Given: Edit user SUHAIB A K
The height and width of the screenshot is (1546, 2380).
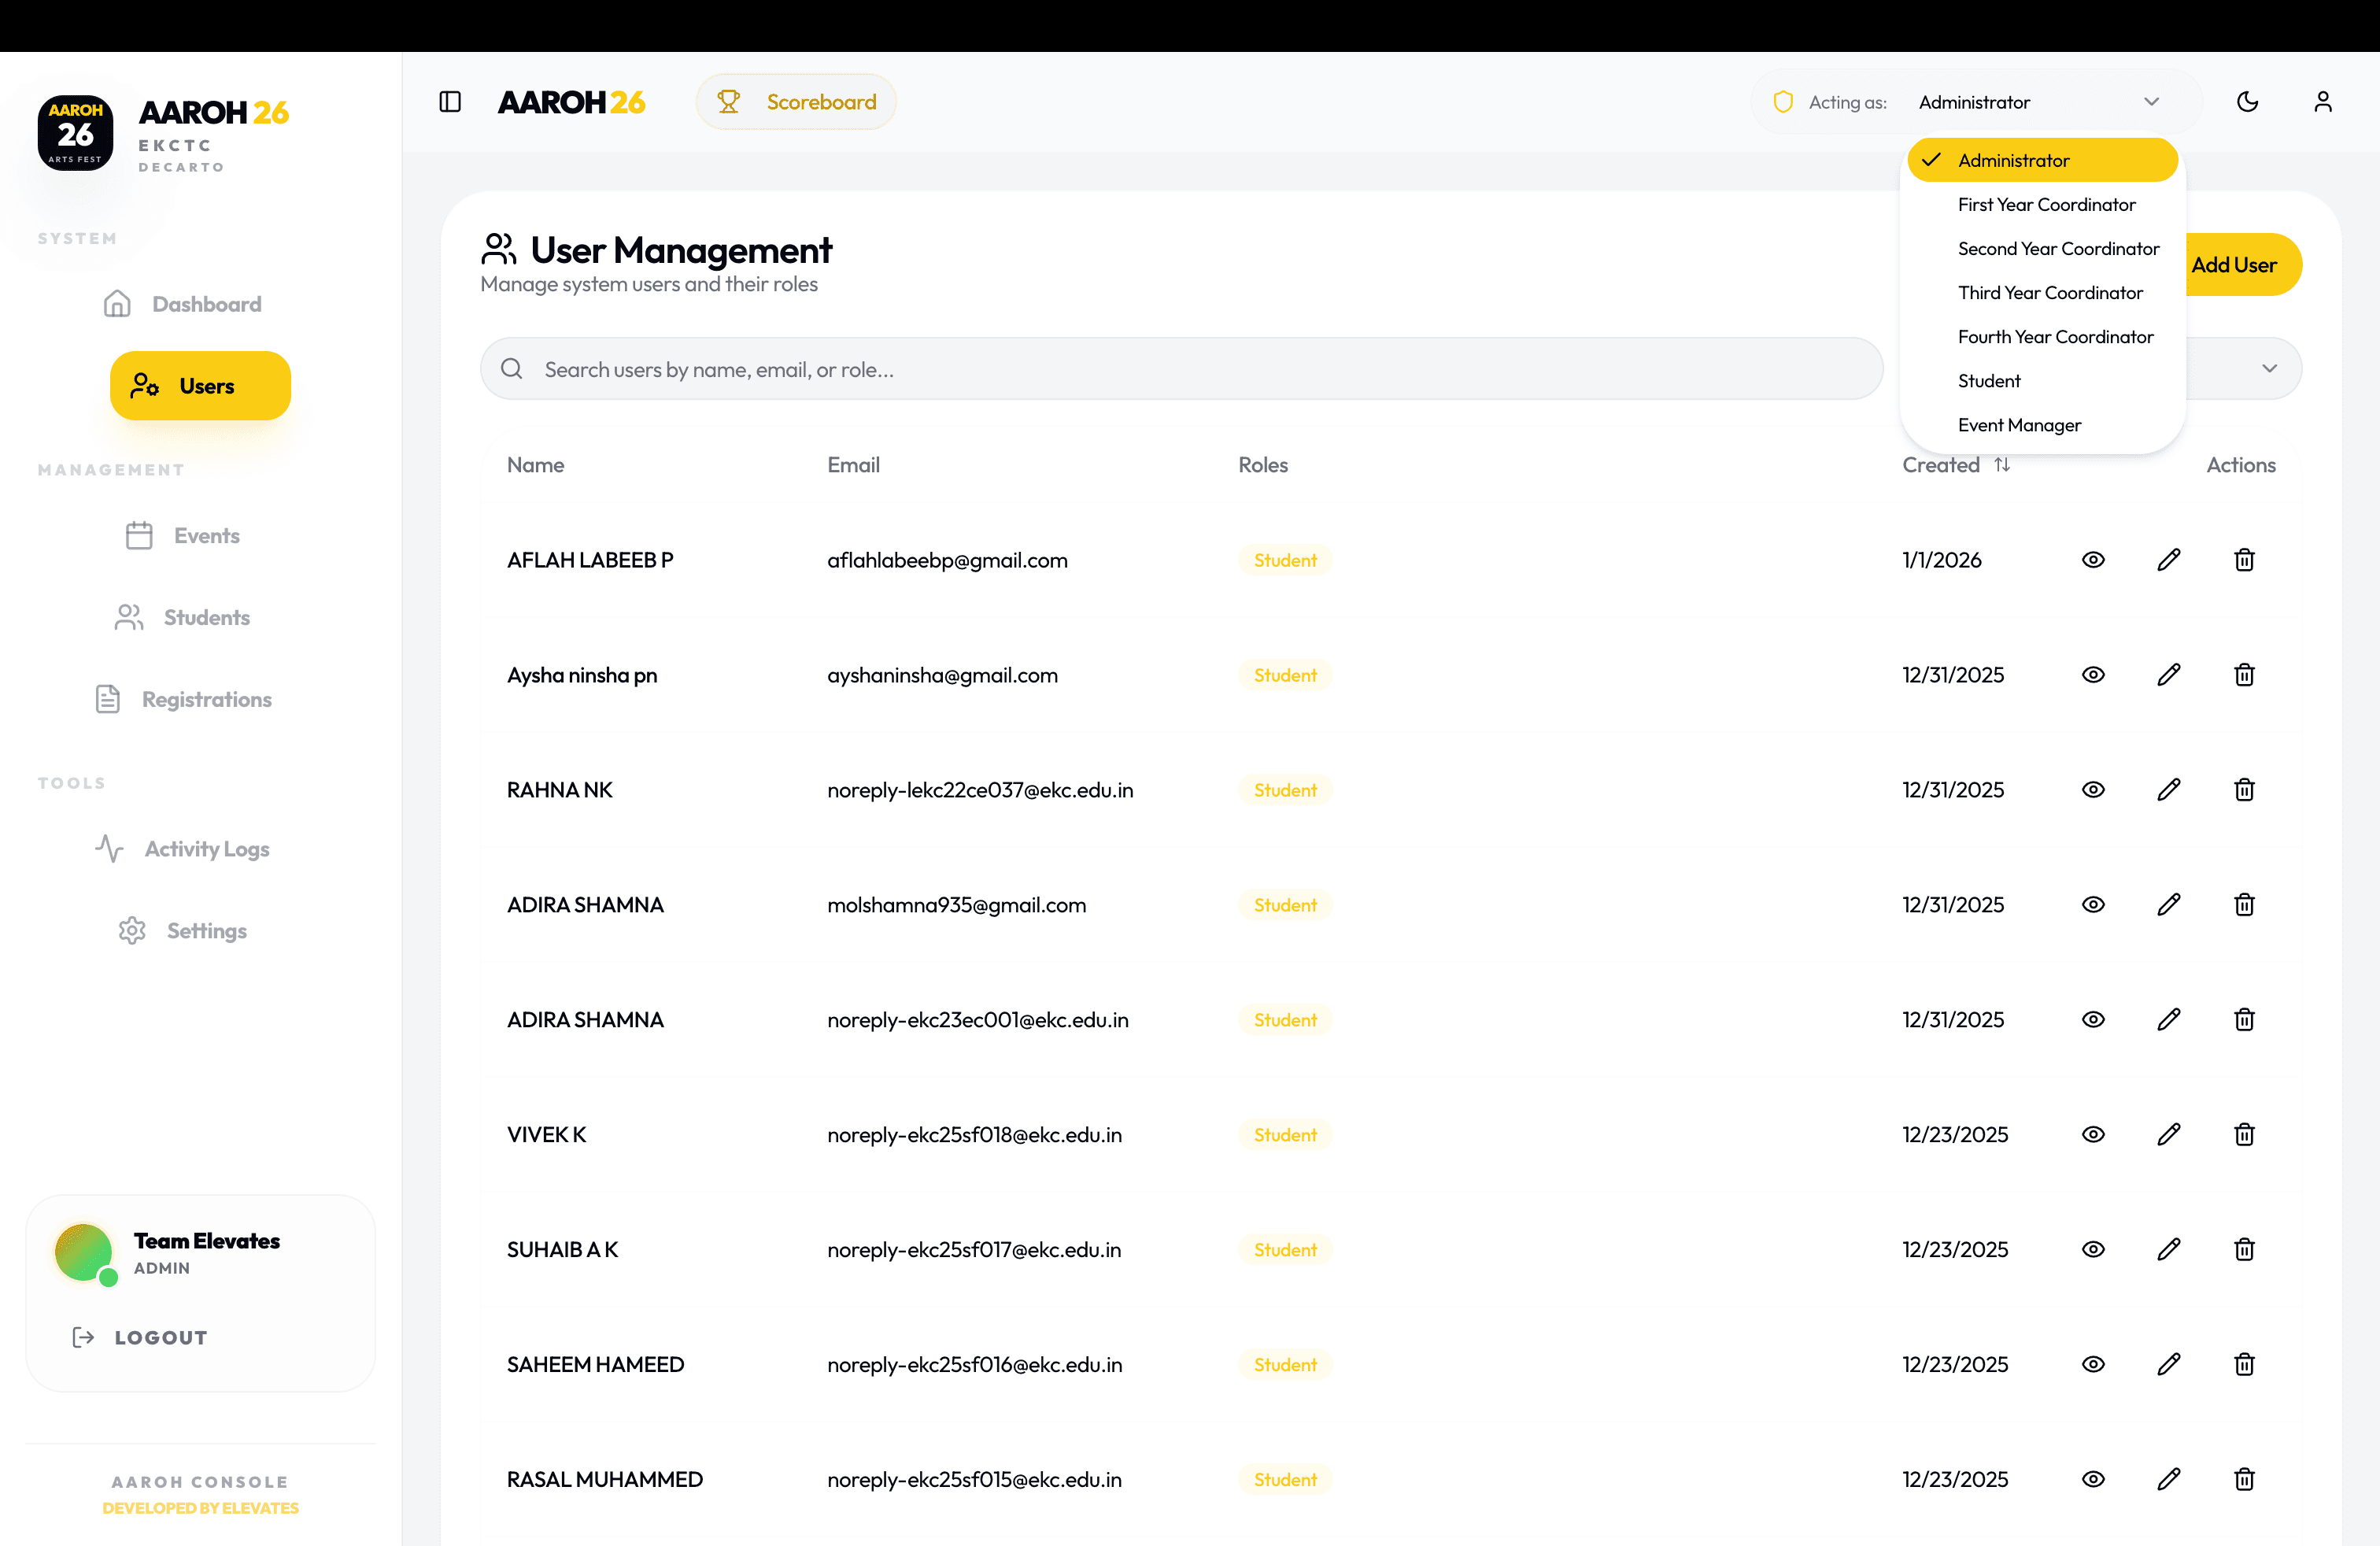Looking at the screenshot, I should (2168, 1250).
